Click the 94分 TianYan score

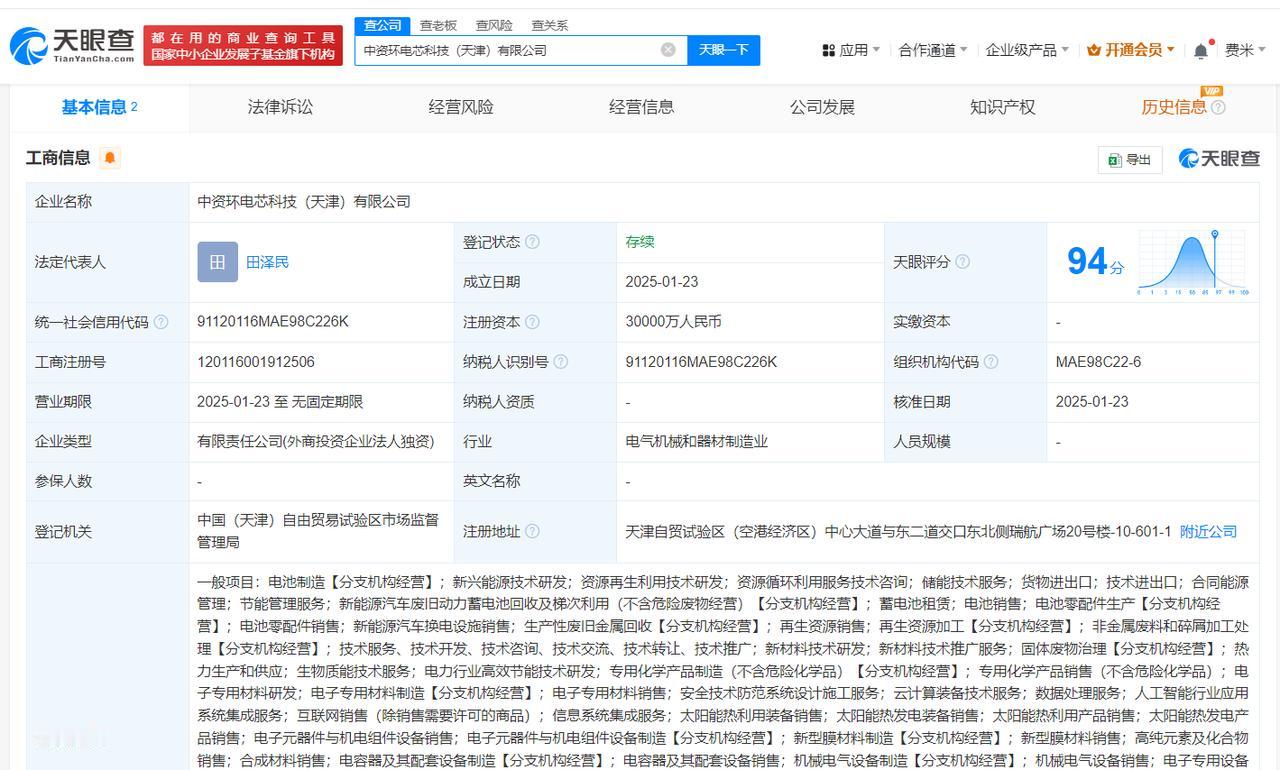click(1095, 262)
